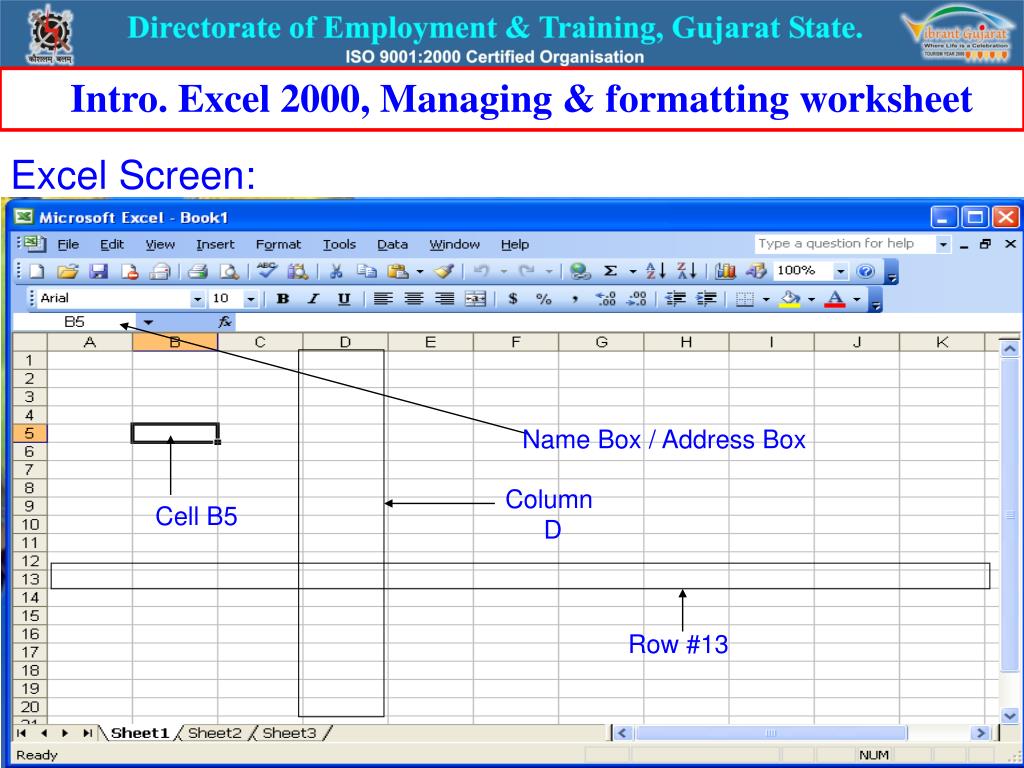Image resolution: width=1024 pixels, height=768 pixels.
Task: Open the Chart Wizard
Action: [x=724, y=269]
